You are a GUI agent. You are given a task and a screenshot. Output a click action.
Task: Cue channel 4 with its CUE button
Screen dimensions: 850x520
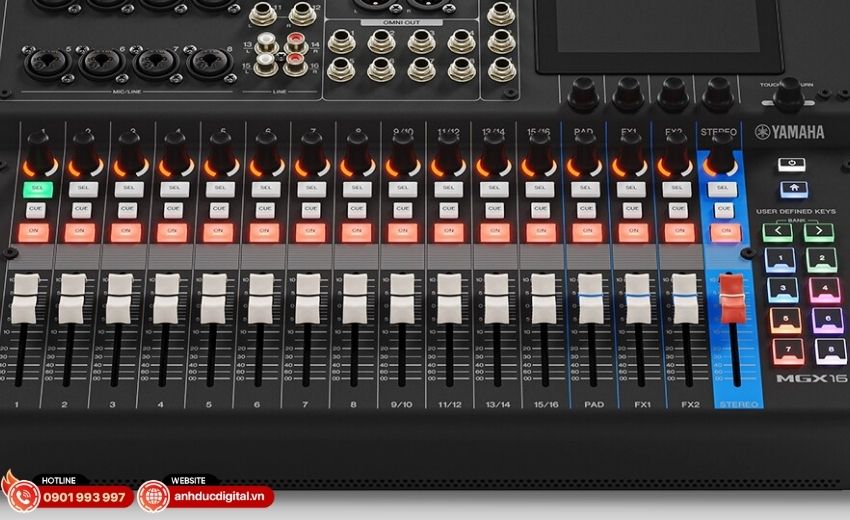pos(173,209)
